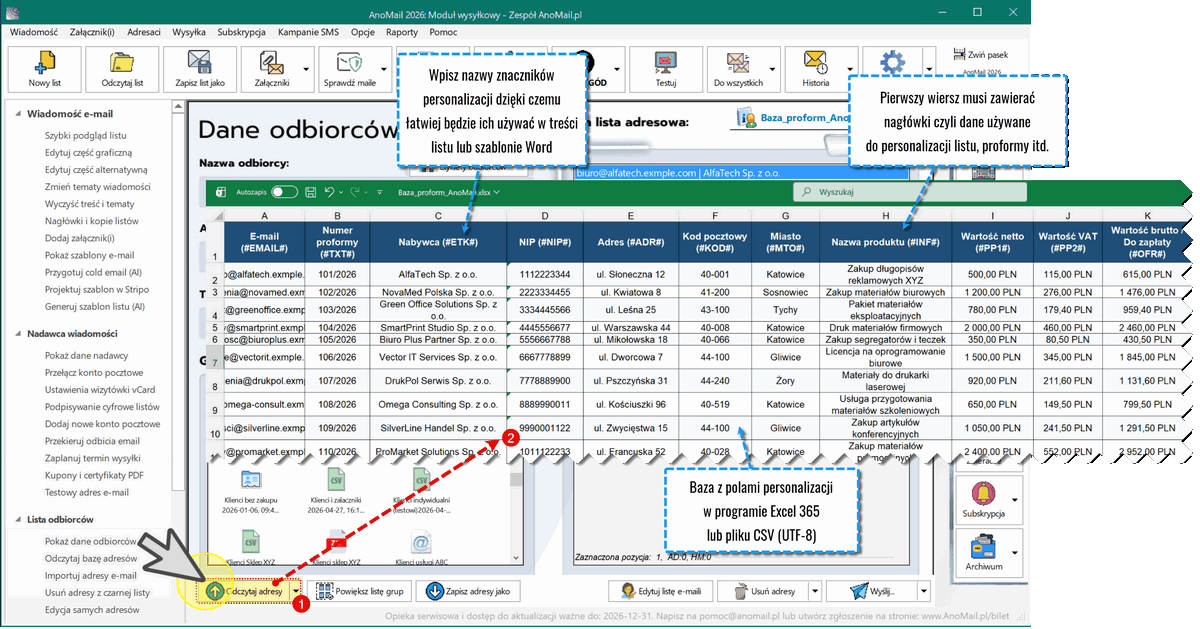Viewport: 1200px width, 629px height.
Task: Select Projektuj szablon w Stripo
Action: pos(96,289)
